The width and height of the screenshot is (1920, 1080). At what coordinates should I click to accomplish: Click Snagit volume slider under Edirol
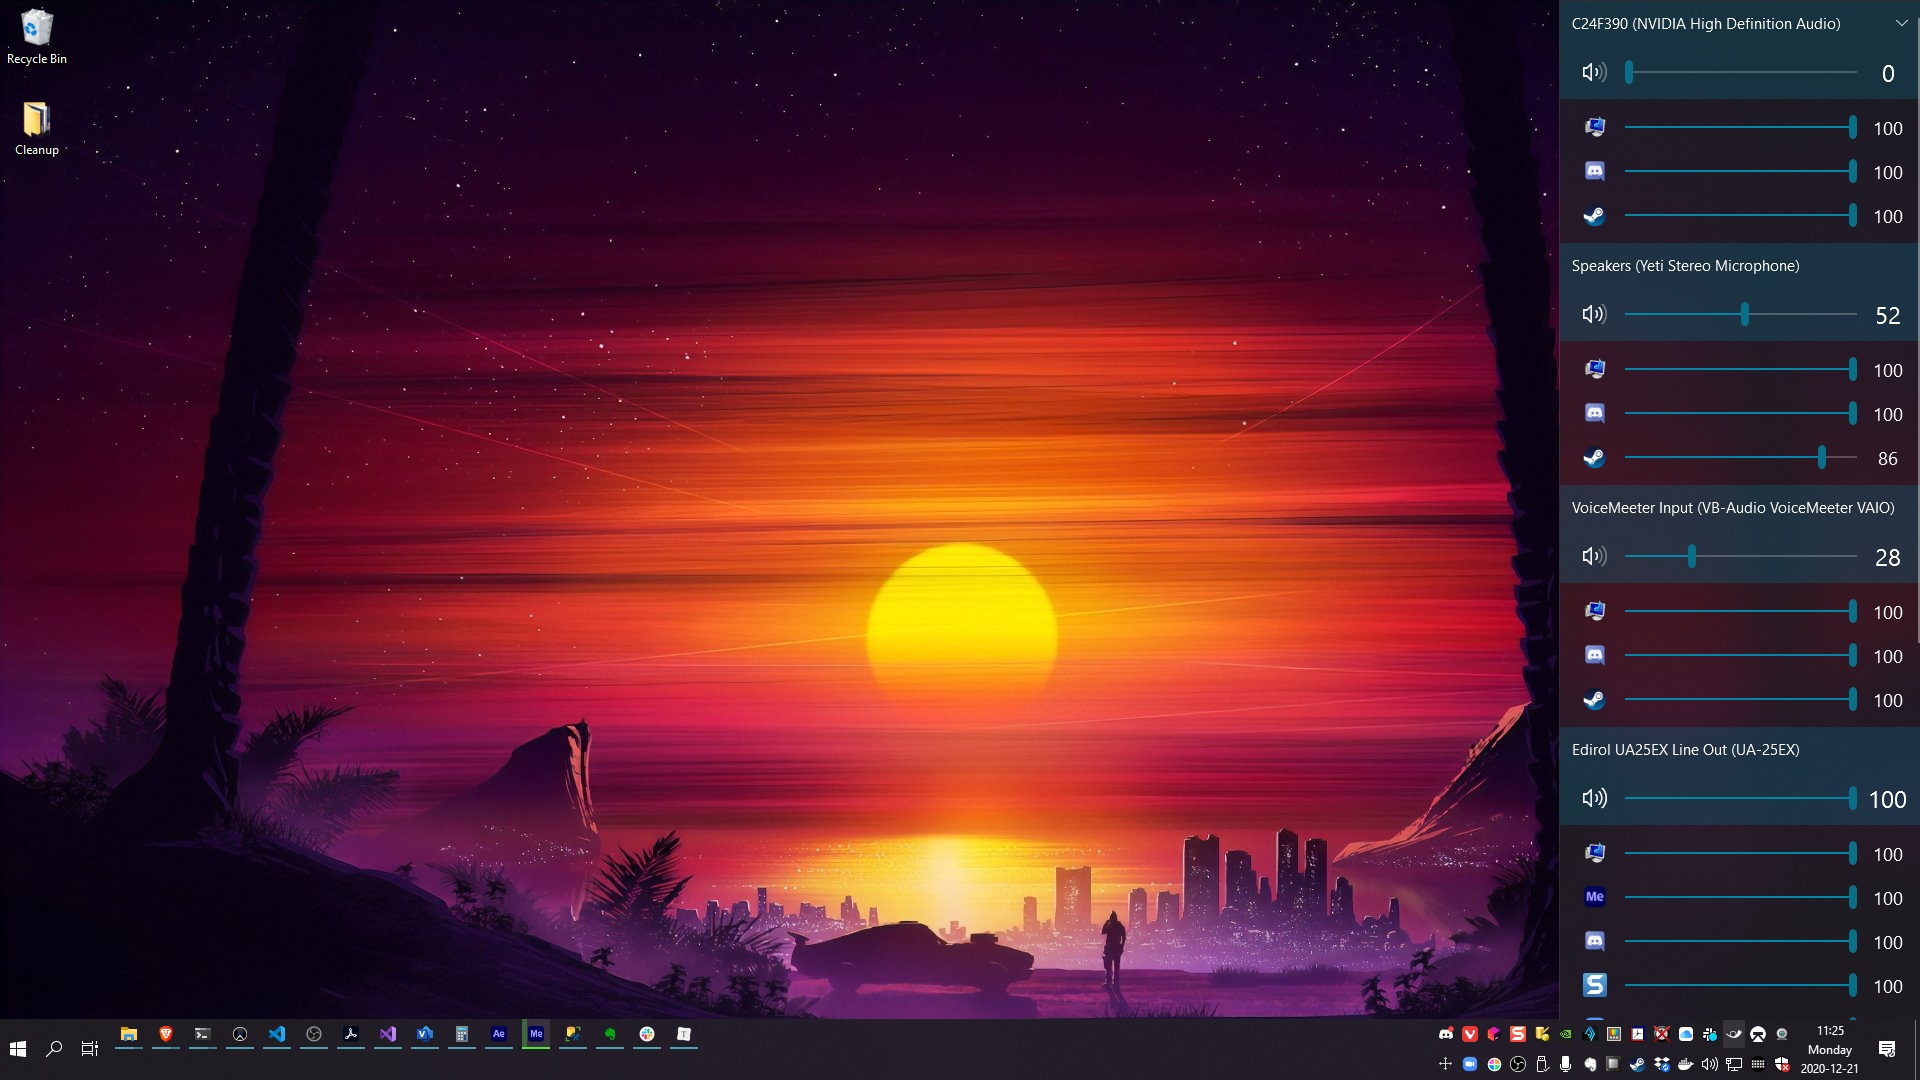tap(1741, 985)
